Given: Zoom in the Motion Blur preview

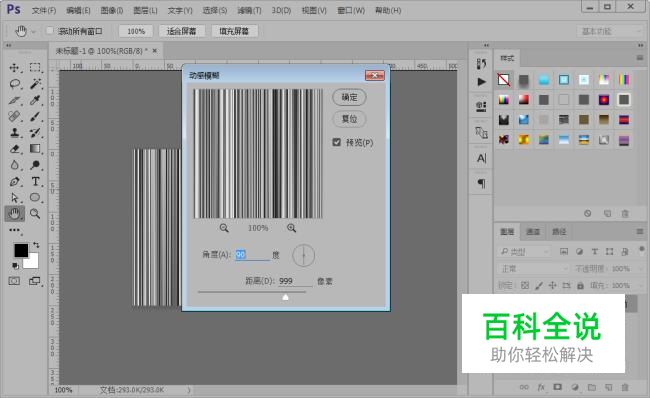Looking at the screenshot, I should pyautogui.click(x=291, y=228).
